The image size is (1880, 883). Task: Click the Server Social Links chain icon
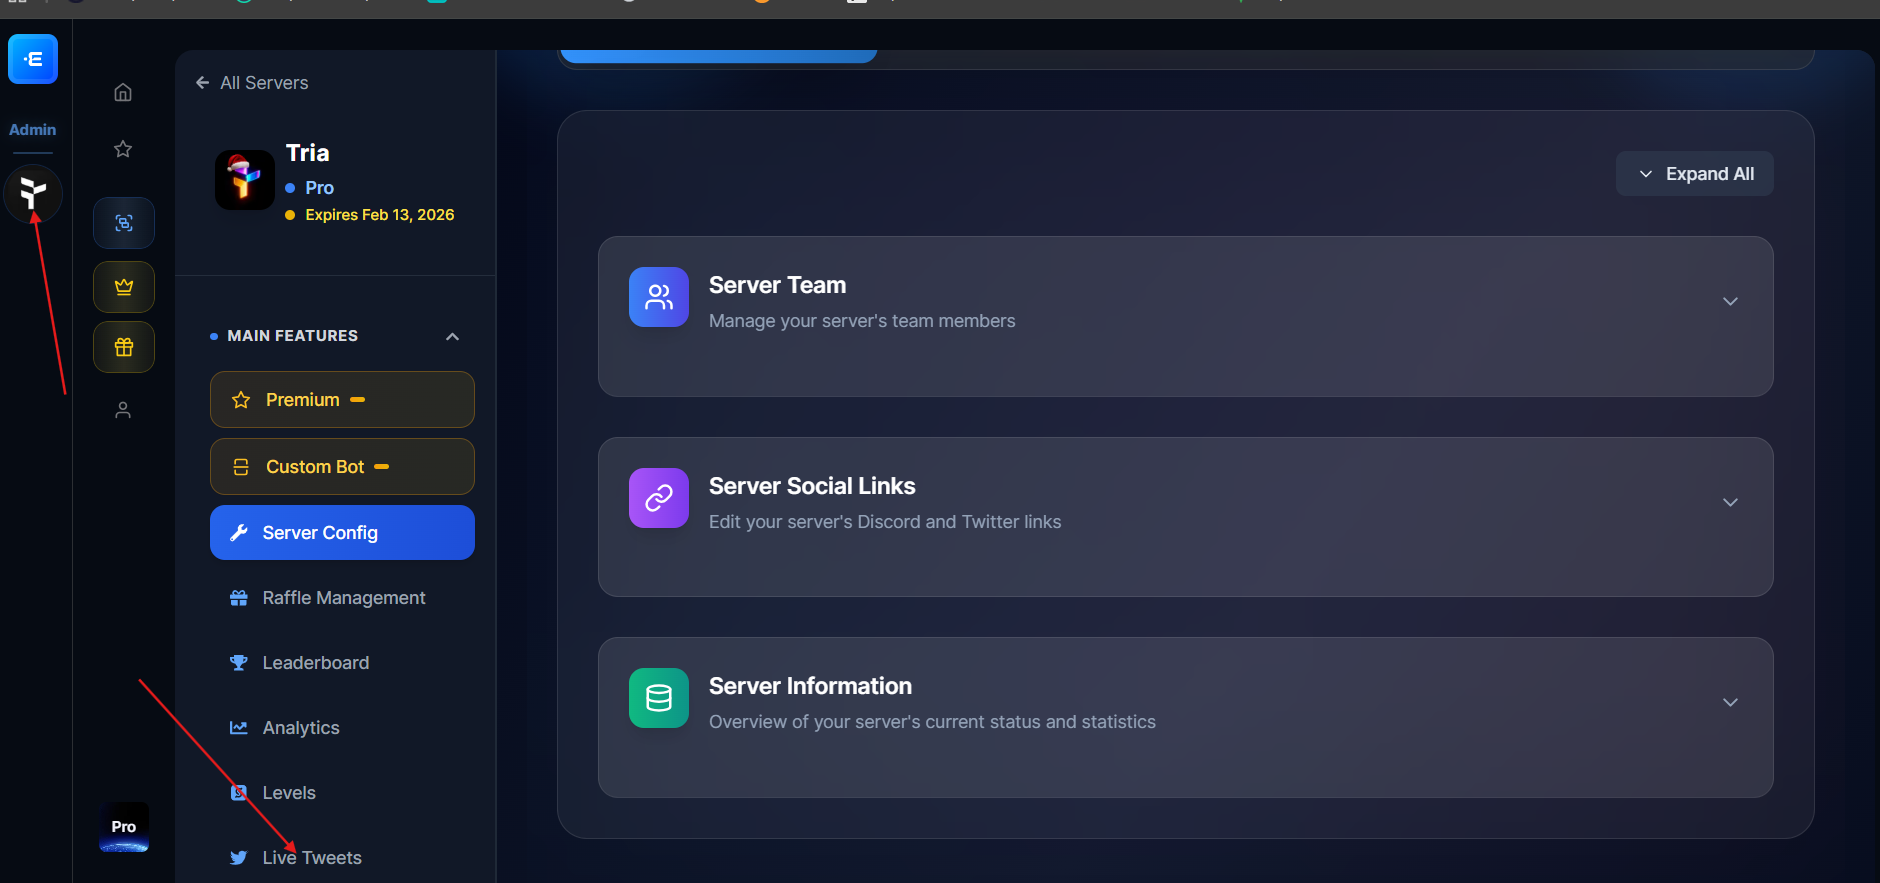point(658,498)
